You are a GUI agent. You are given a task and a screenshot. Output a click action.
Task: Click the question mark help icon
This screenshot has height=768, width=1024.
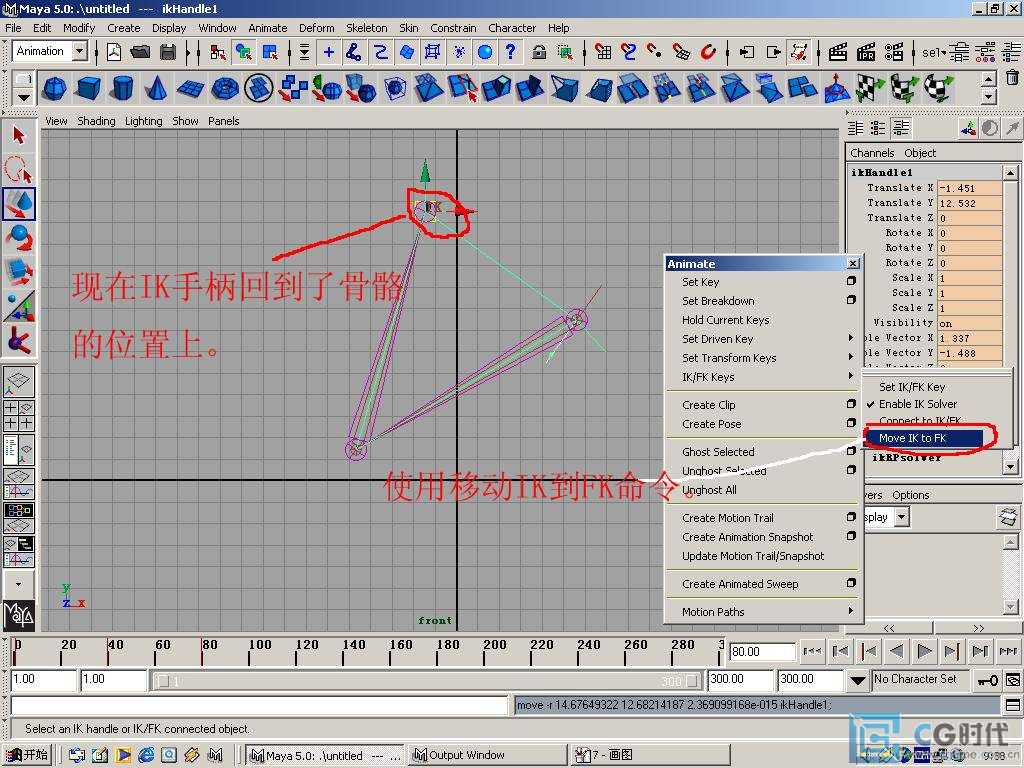[x=511, y=52]
